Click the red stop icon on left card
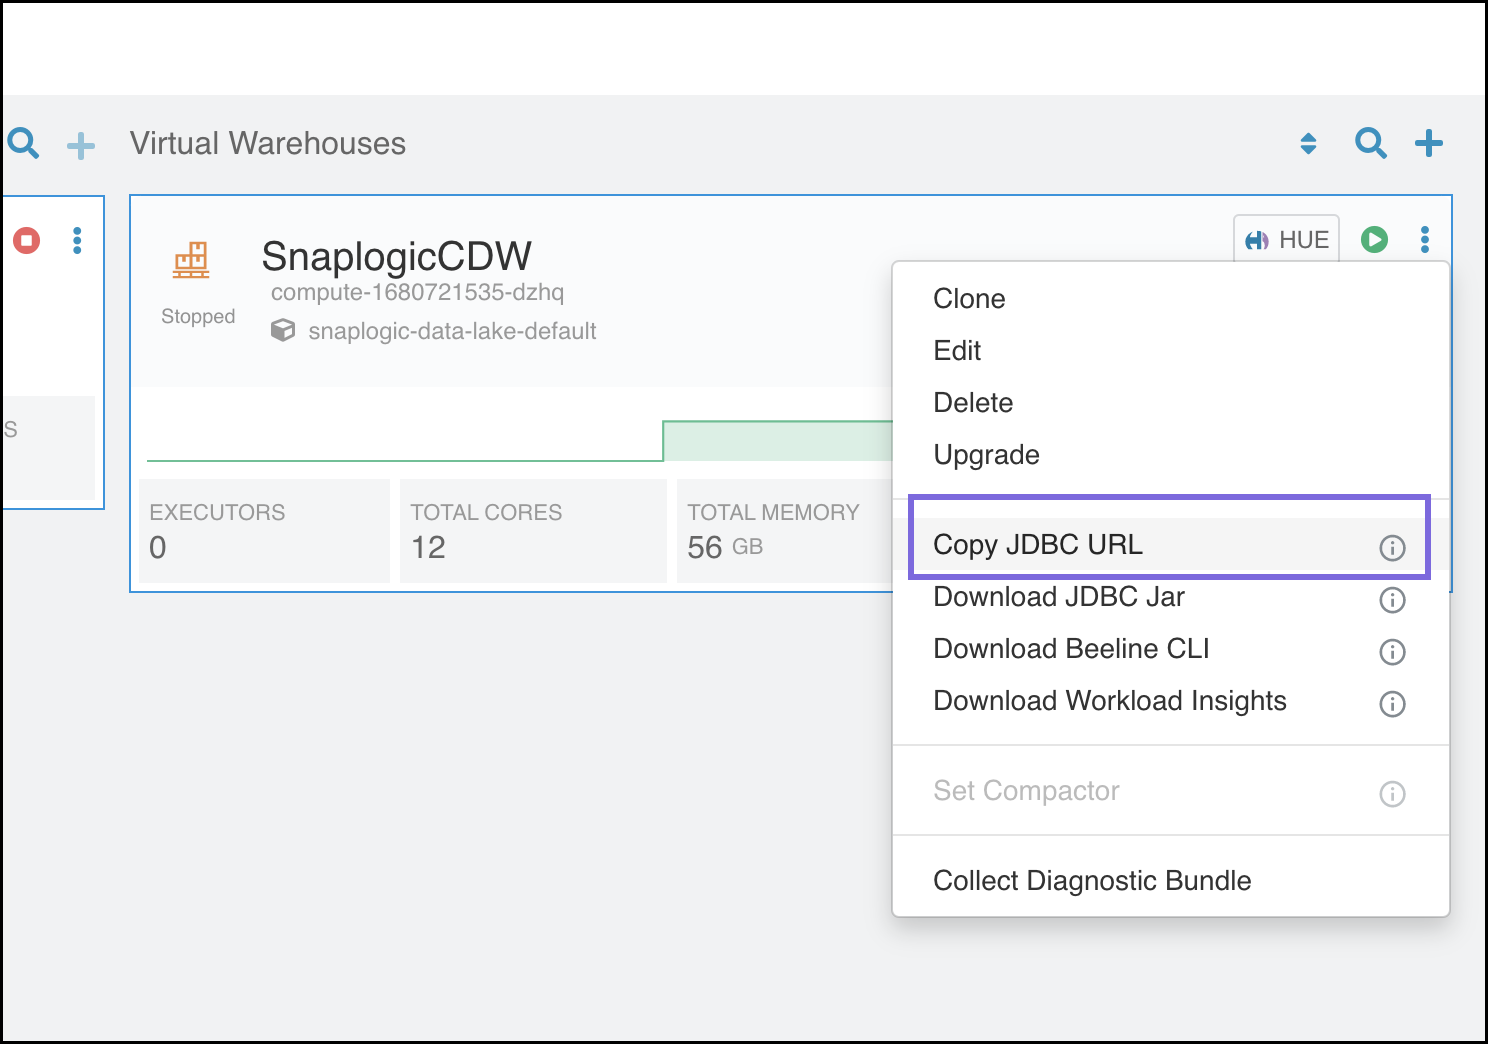 click(27, 240)
